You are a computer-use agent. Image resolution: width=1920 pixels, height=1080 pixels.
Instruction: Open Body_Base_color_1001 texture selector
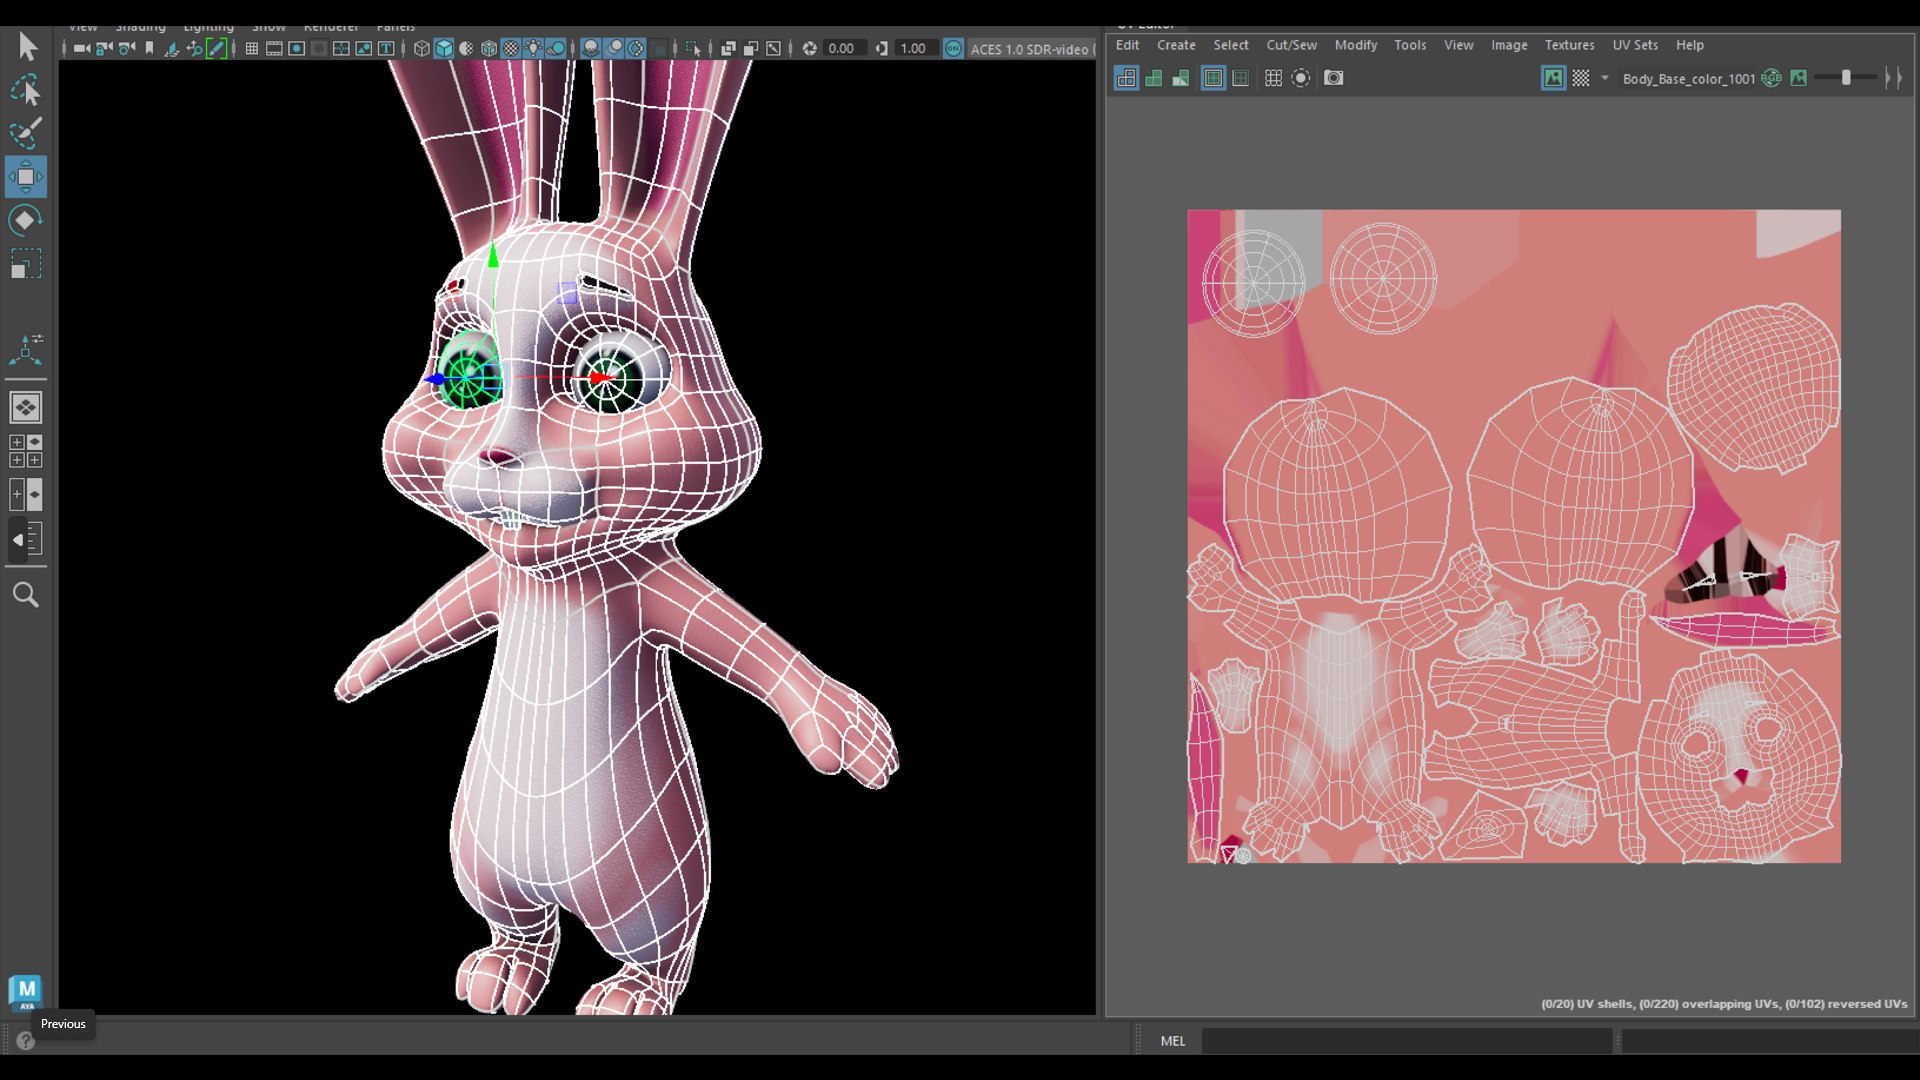click(1688, 78)
